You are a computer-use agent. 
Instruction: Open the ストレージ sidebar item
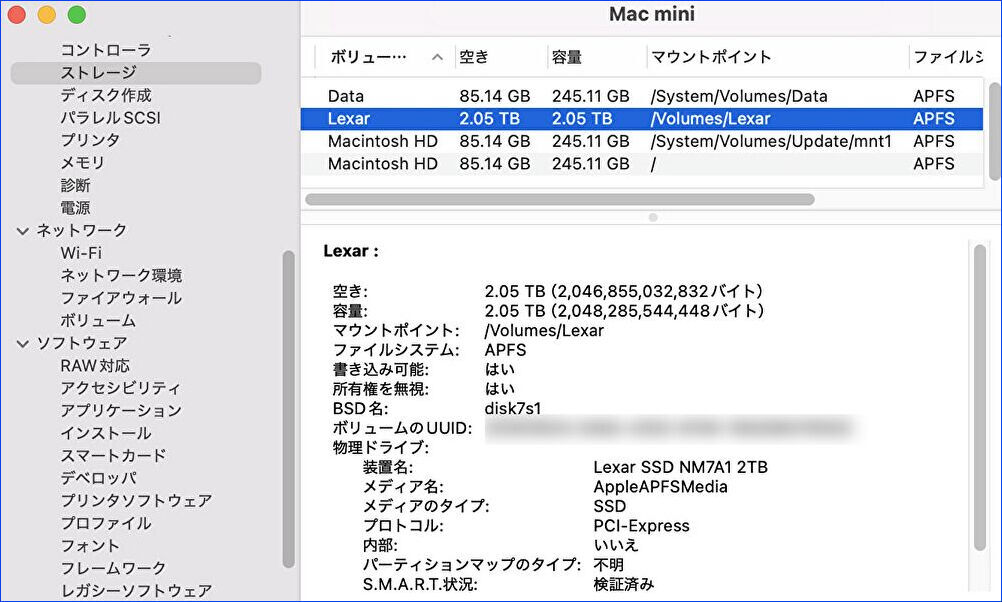[x=136, y=73]
